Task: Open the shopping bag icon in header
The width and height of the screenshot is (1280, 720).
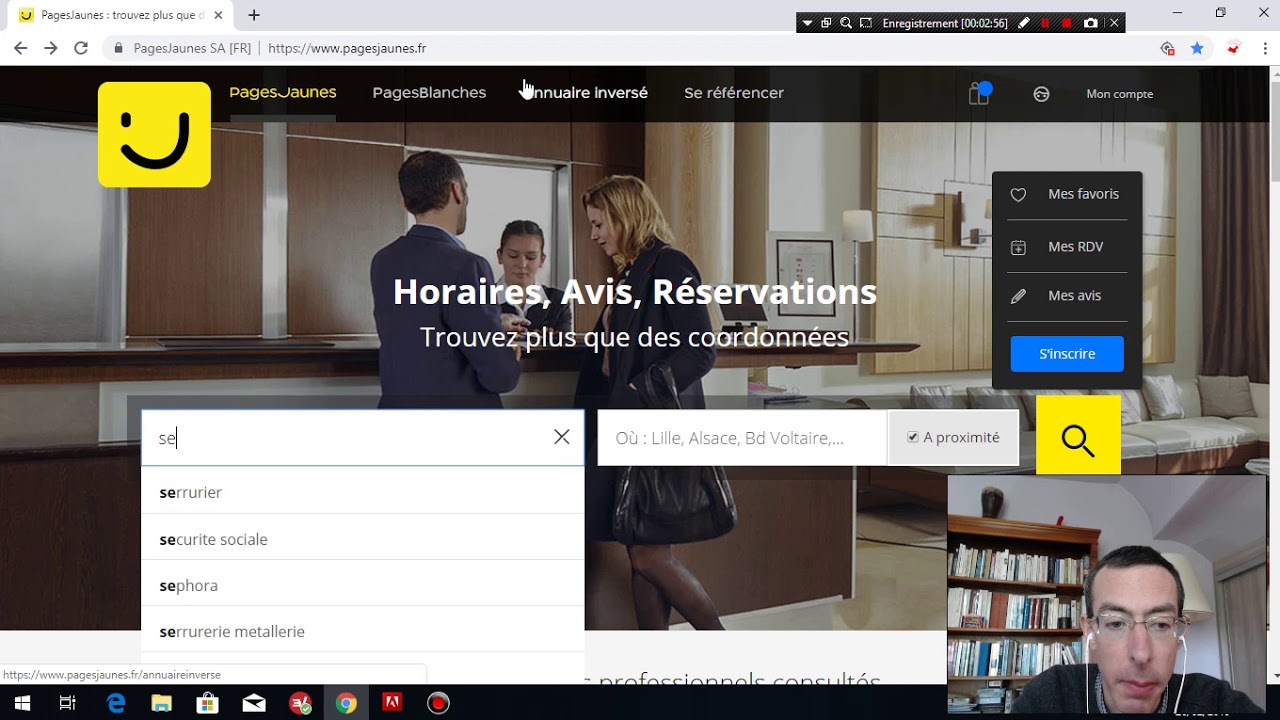Action: (x=979, y=93)
